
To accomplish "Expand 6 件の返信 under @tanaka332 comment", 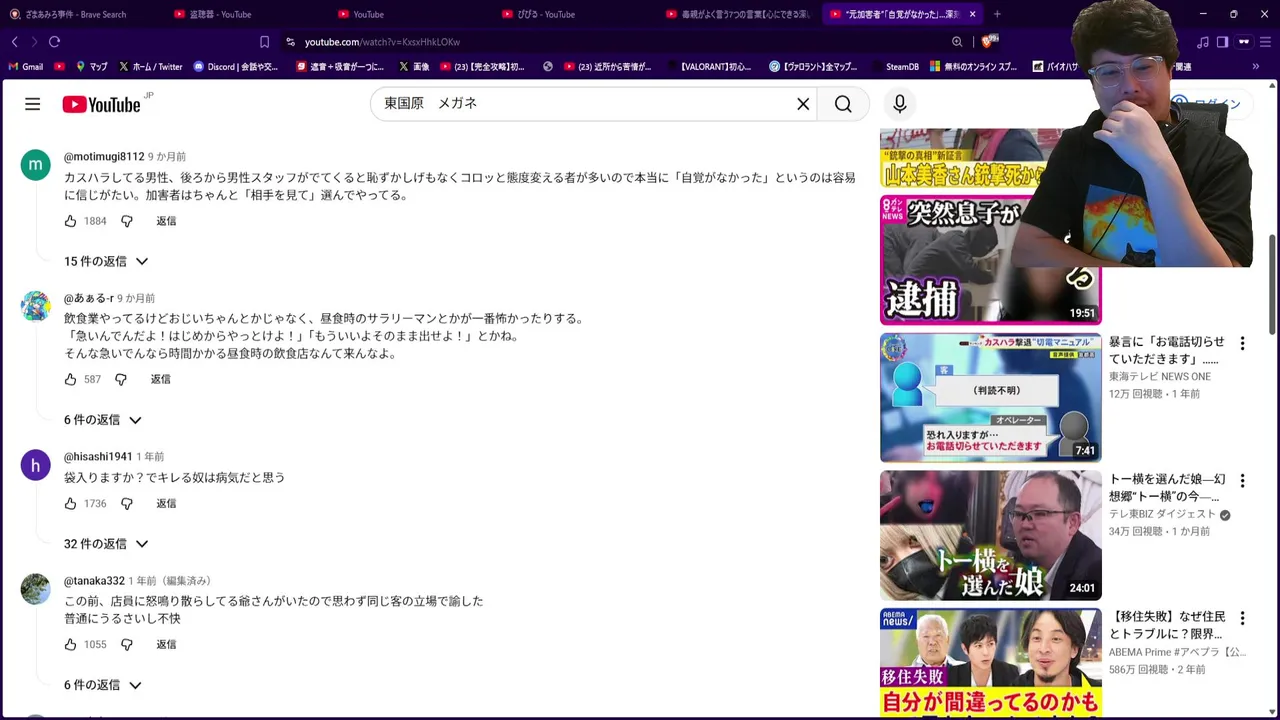I will [x=103, y=685].
